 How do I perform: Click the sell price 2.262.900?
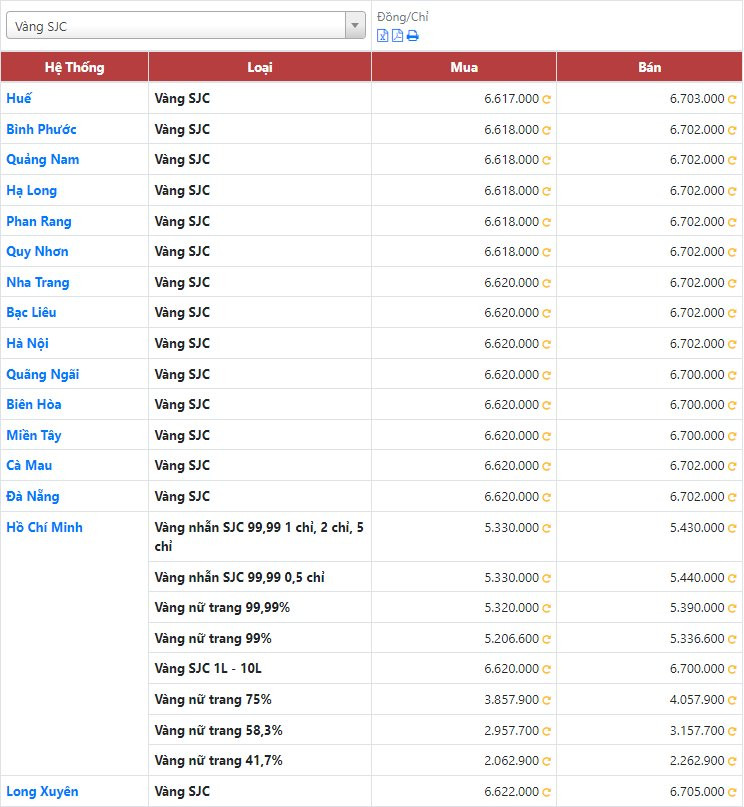point(697,761)
